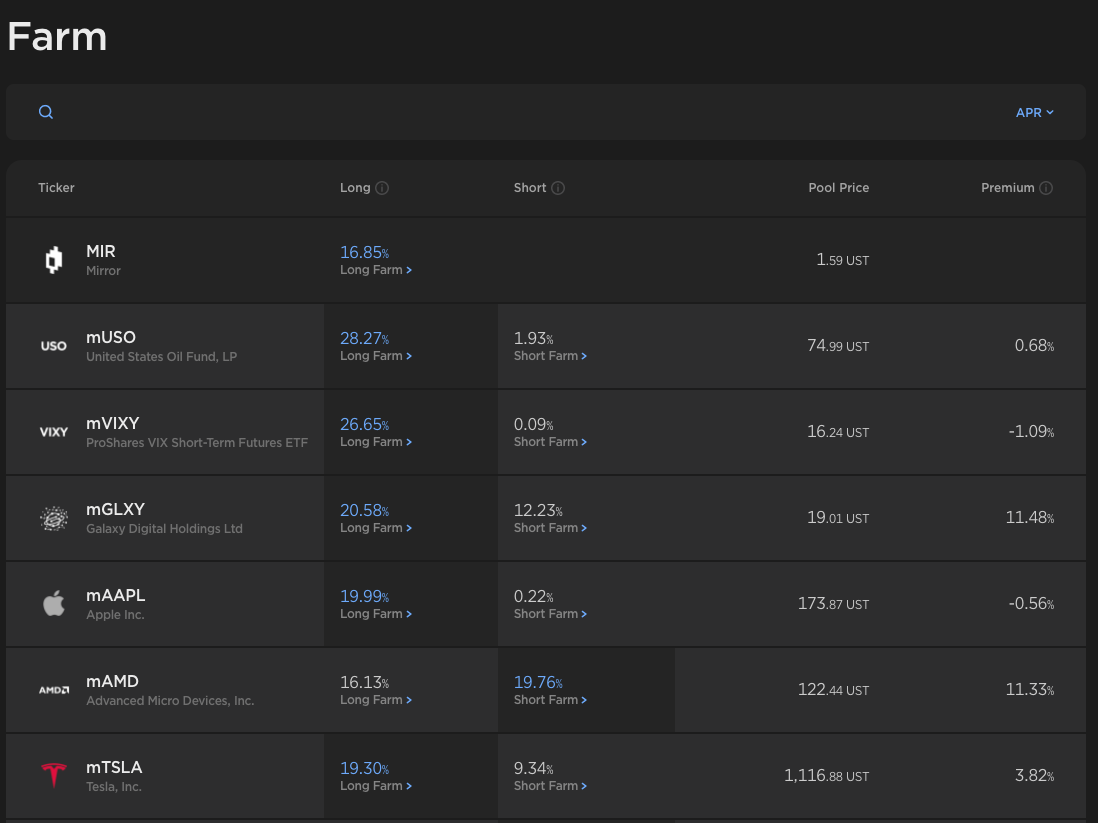Click the 3.82% mTSLA premium value
Screen dimensions: 1098x823
[1034, 775]
